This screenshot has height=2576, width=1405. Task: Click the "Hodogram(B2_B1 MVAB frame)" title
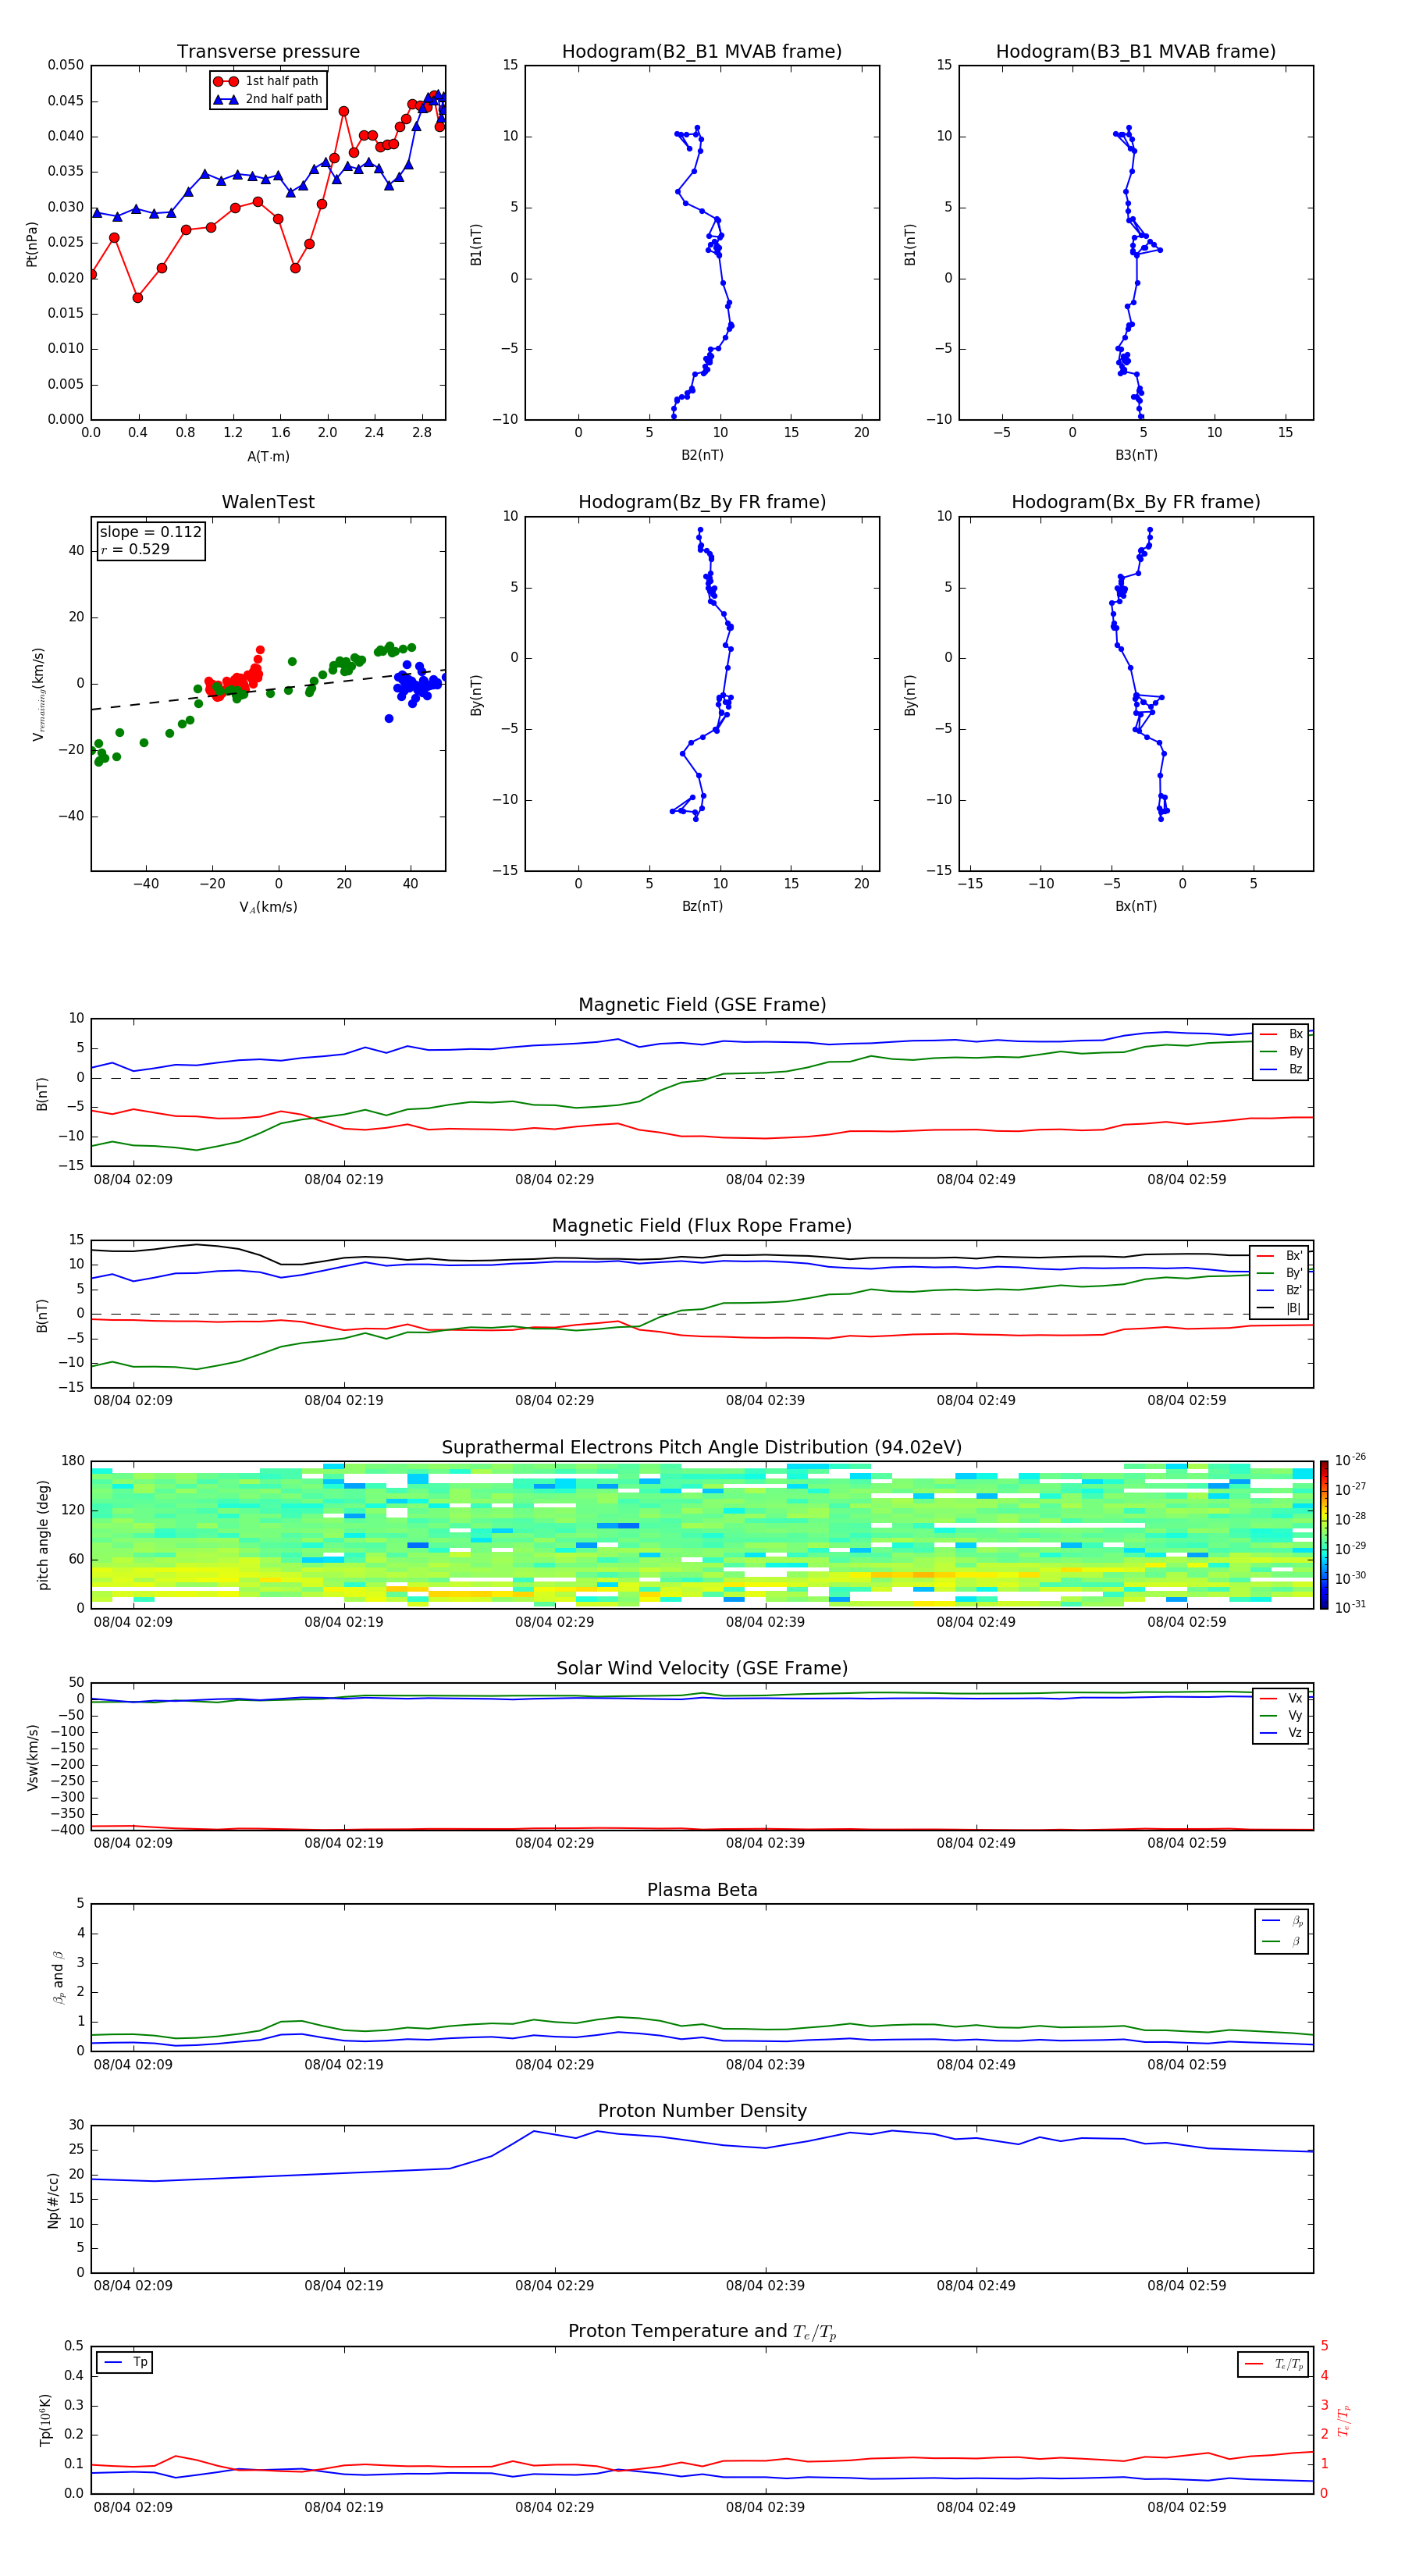point(702,52)
